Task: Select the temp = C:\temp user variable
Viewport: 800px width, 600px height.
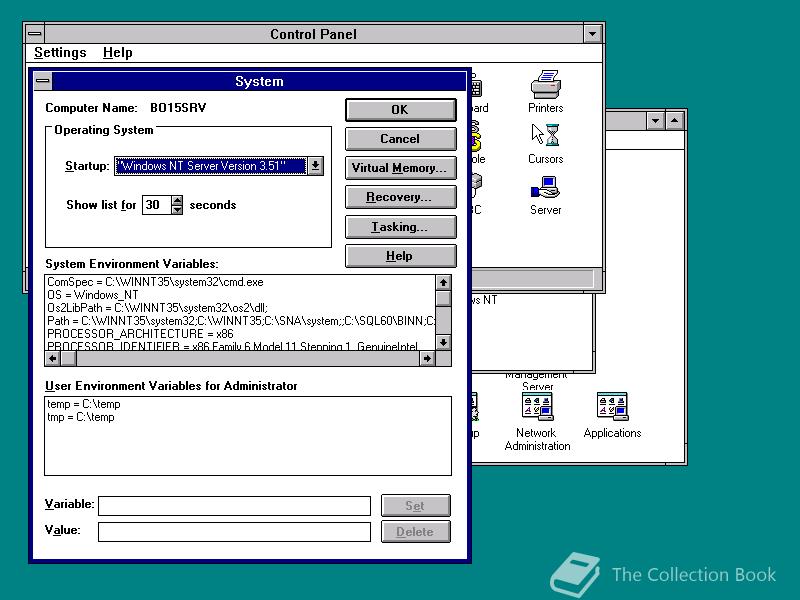Action: pyautogui.click(x=248, y=404)
